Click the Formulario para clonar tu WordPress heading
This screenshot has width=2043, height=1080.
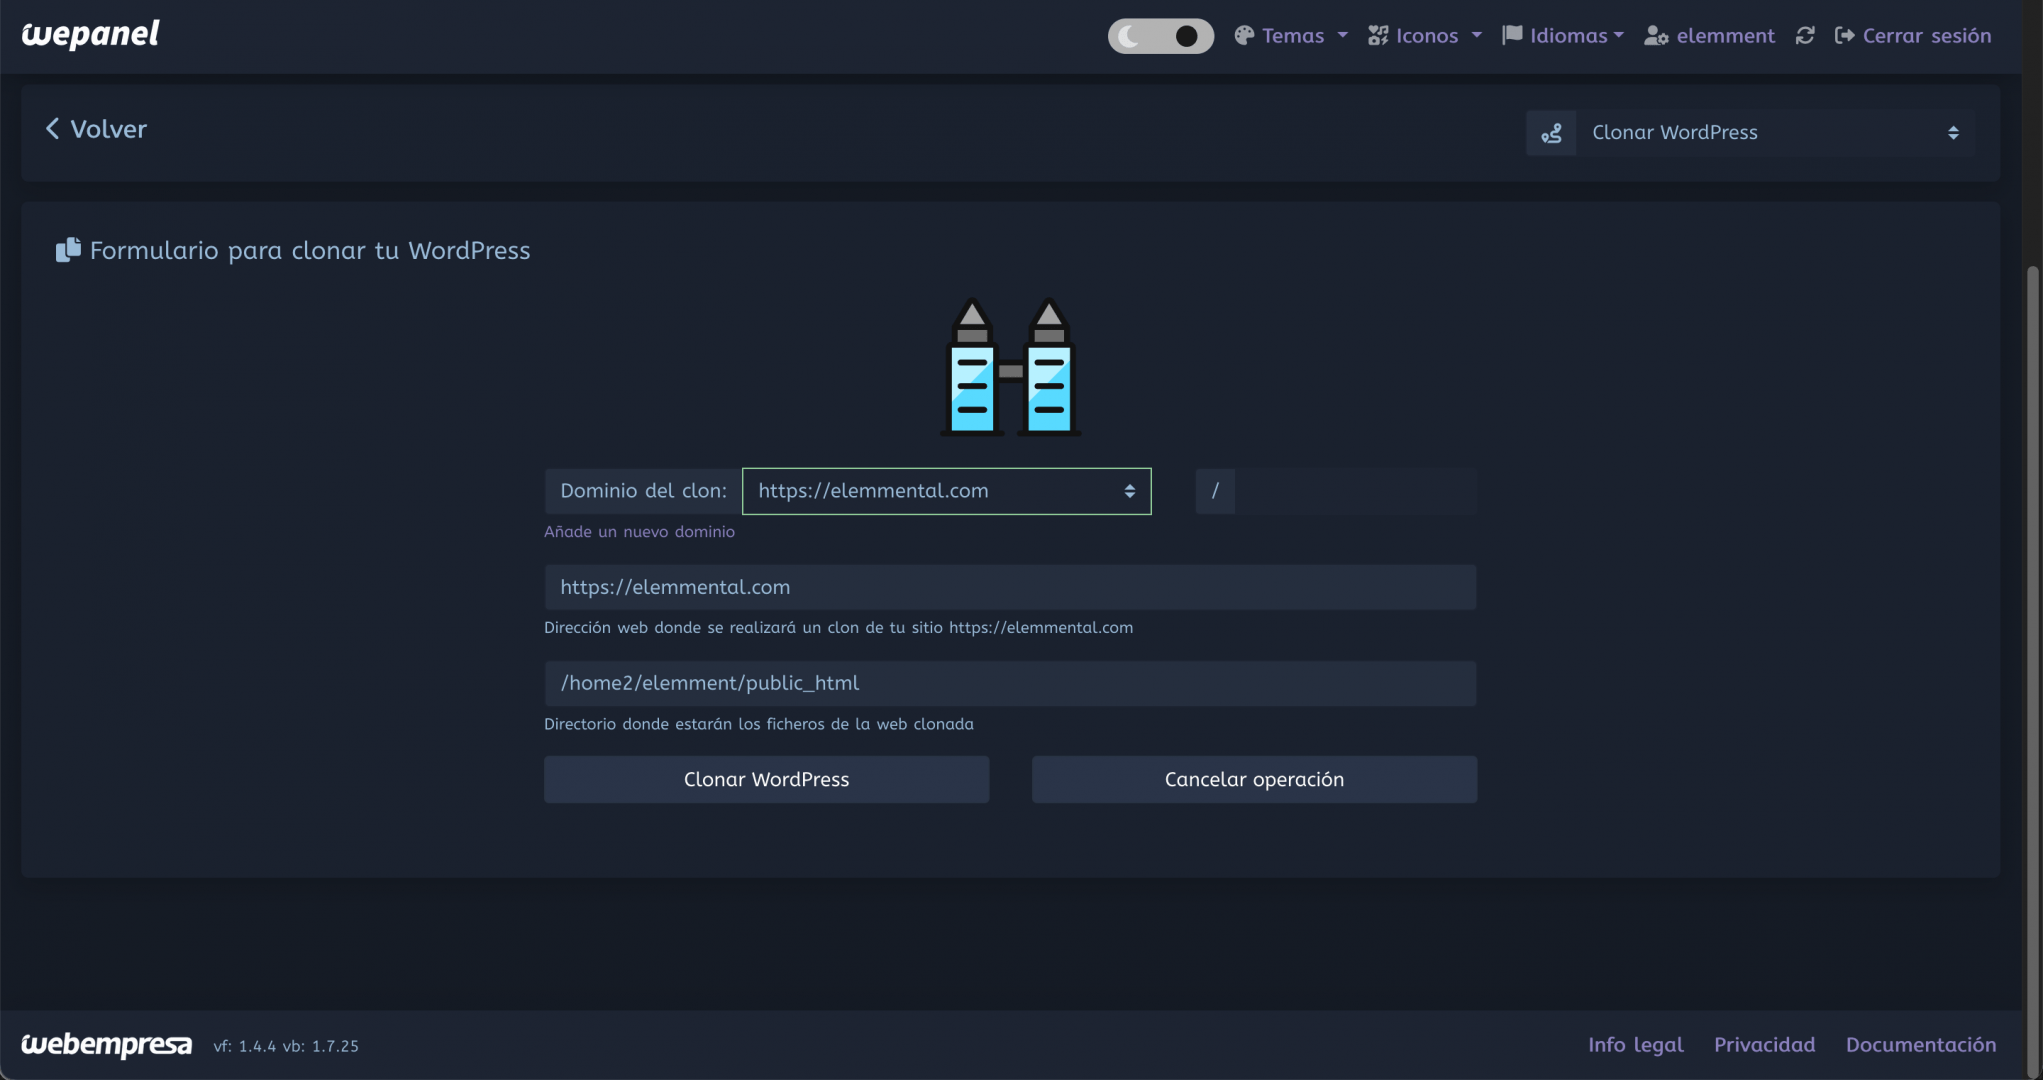coord(310,250)
